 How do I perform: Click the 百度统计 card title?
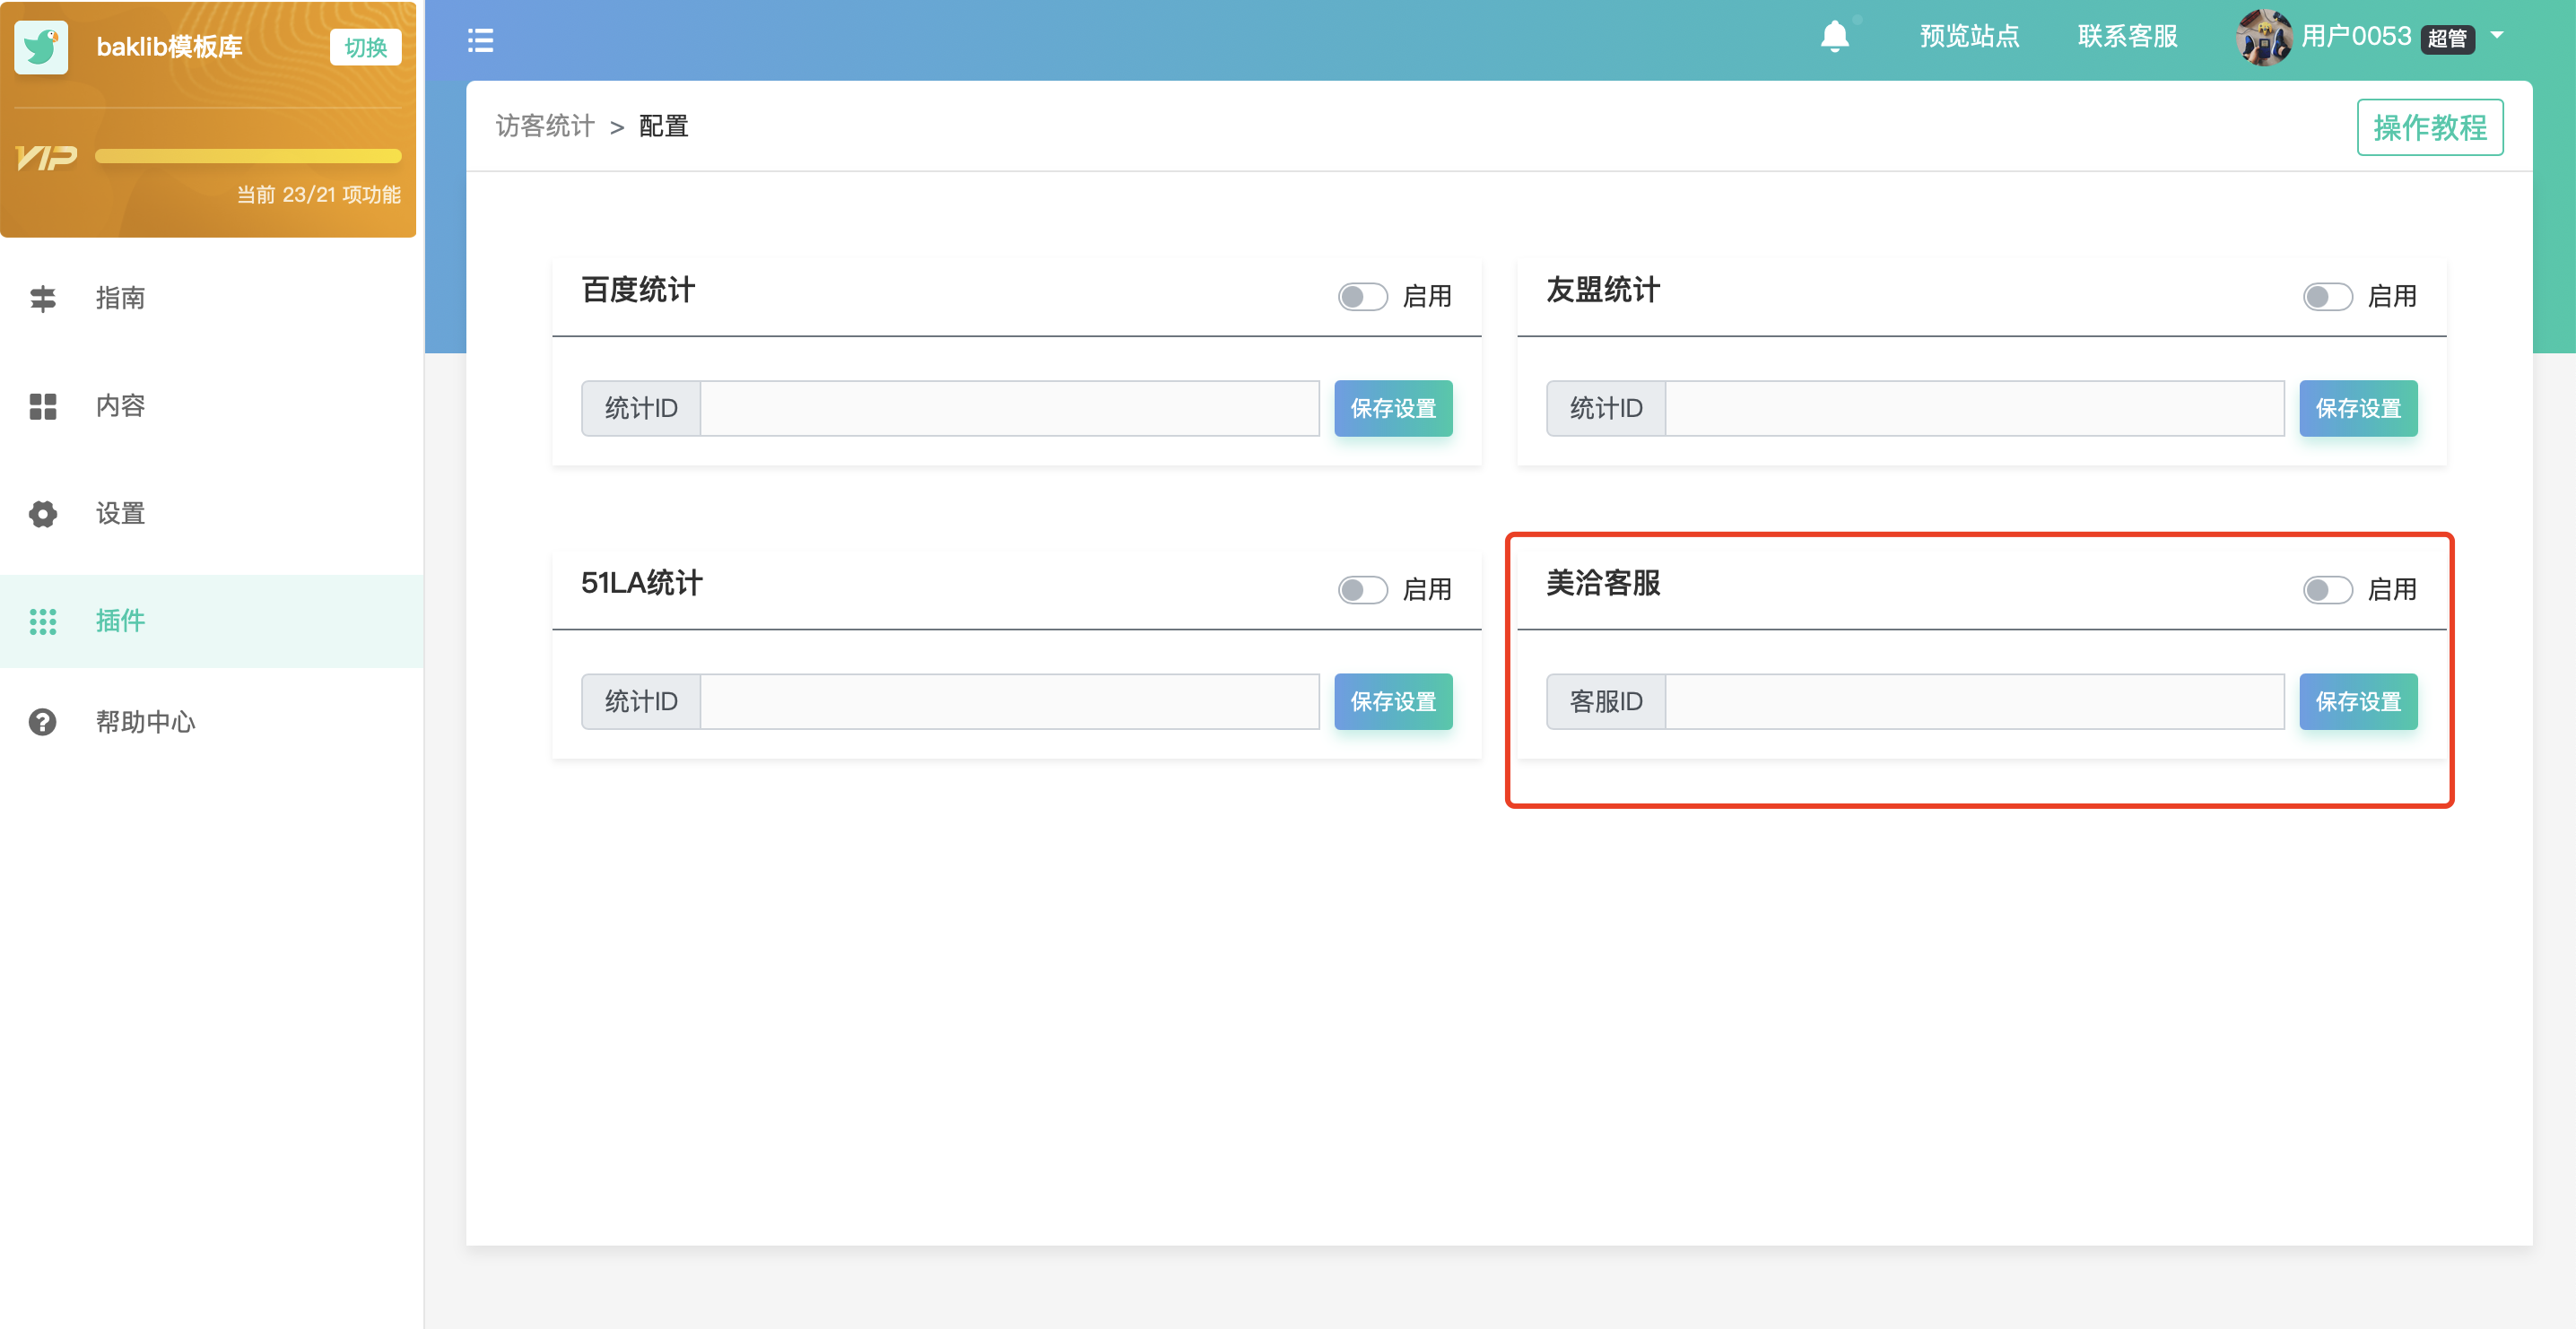638,290
